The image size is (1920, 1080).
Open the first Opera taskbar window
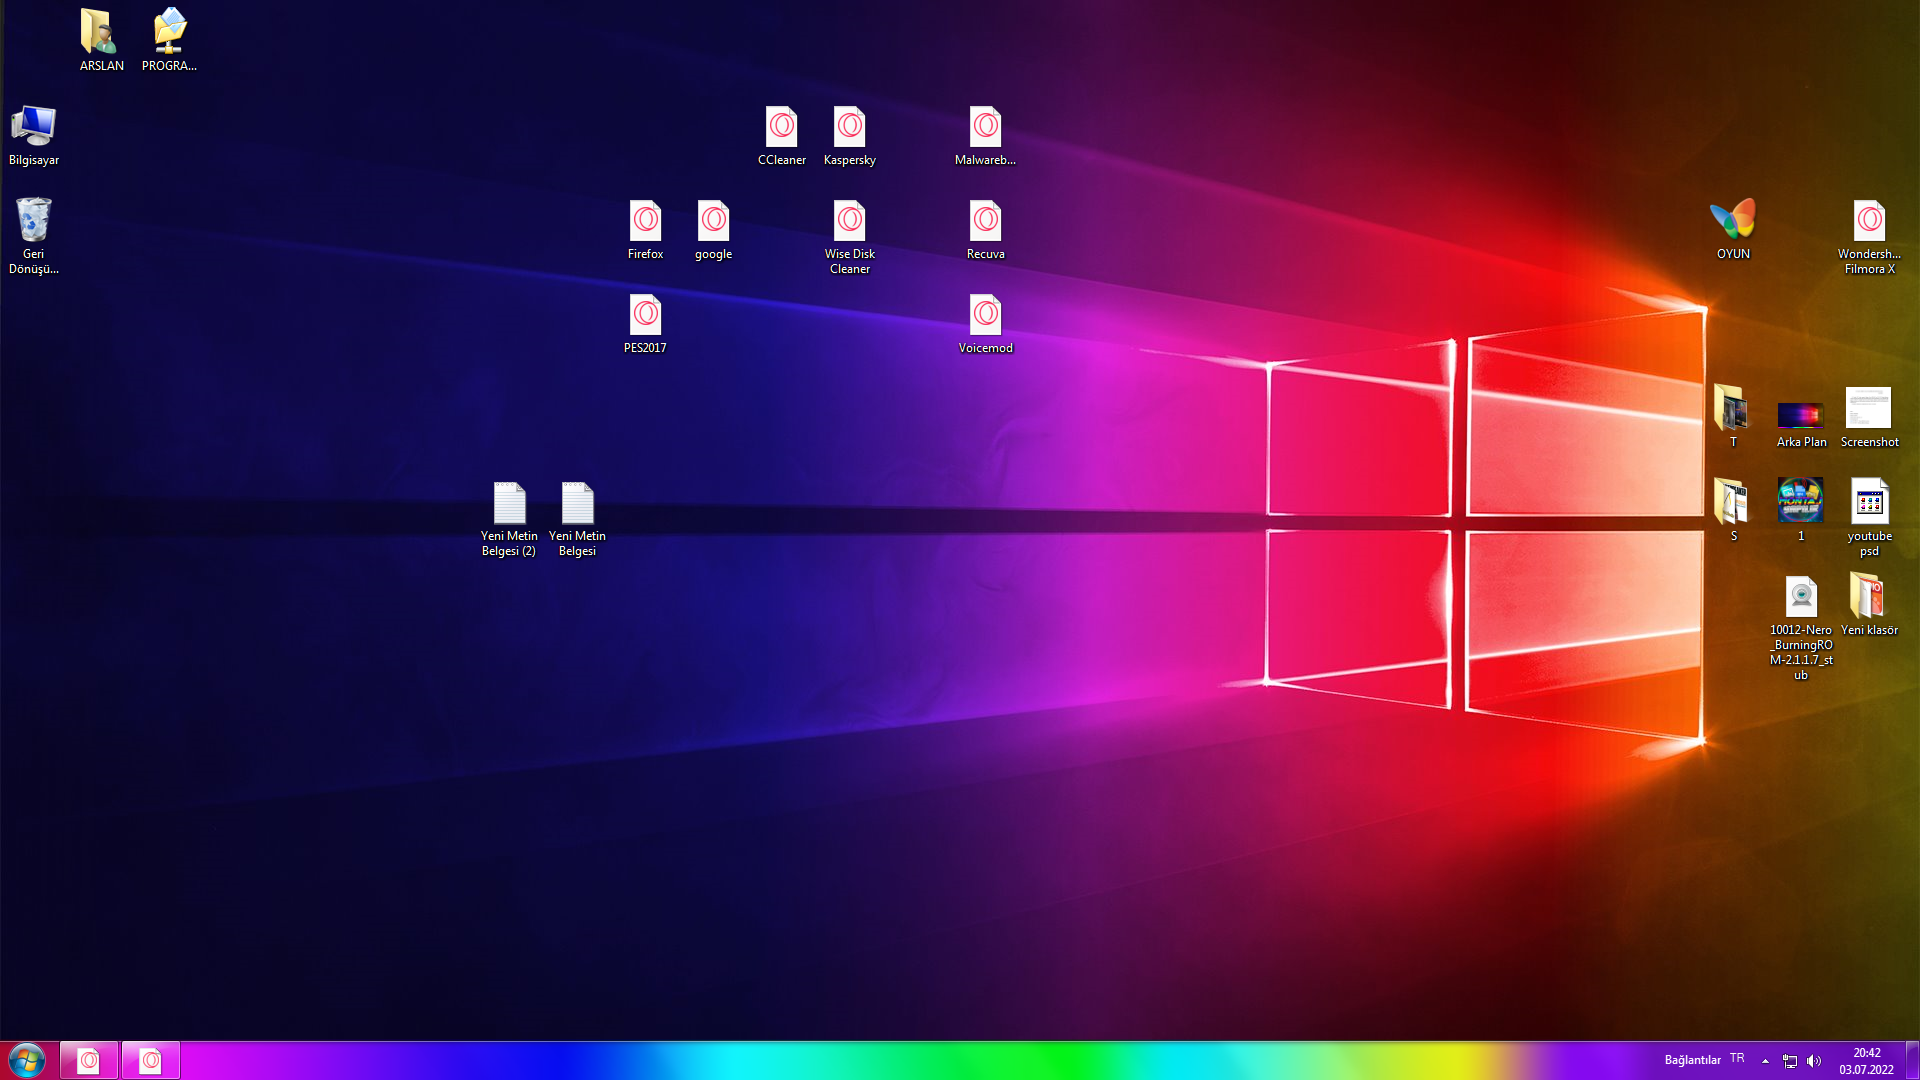(x=88, y=1059)
